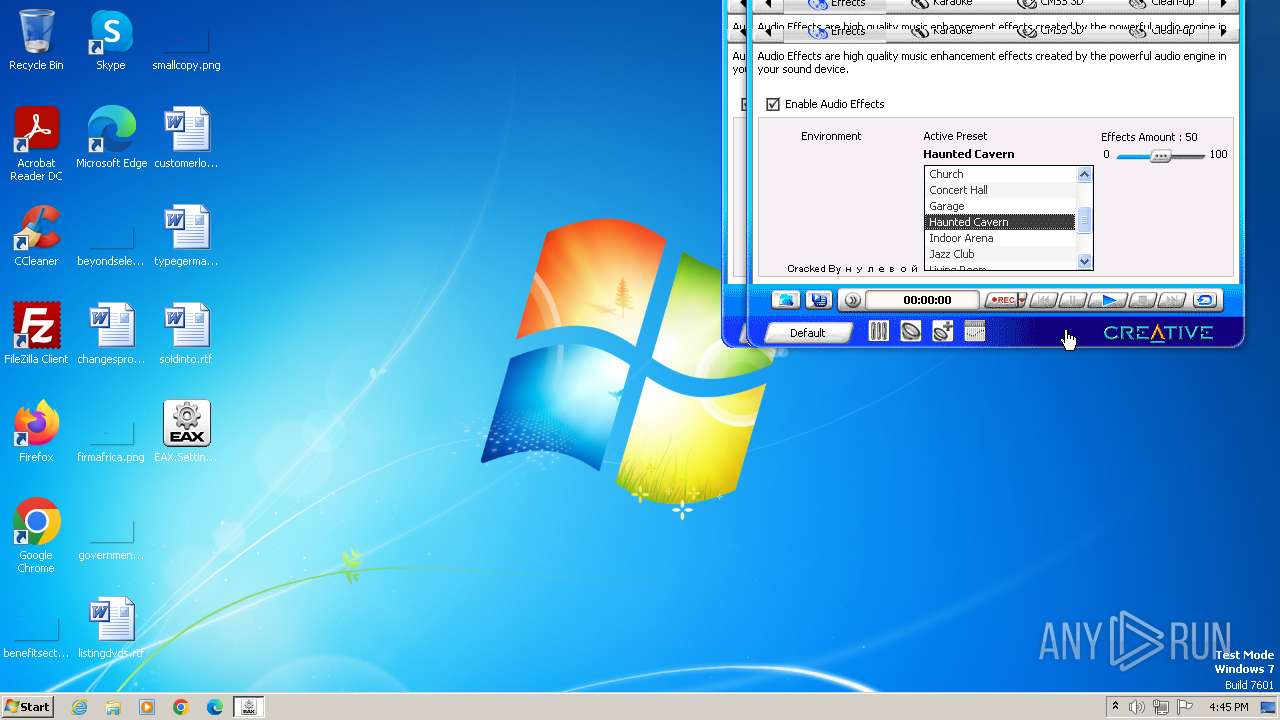Open Internet Explorer from the taskbar
This screenshot has width=1280, height=720.
[x=80, y=707]
